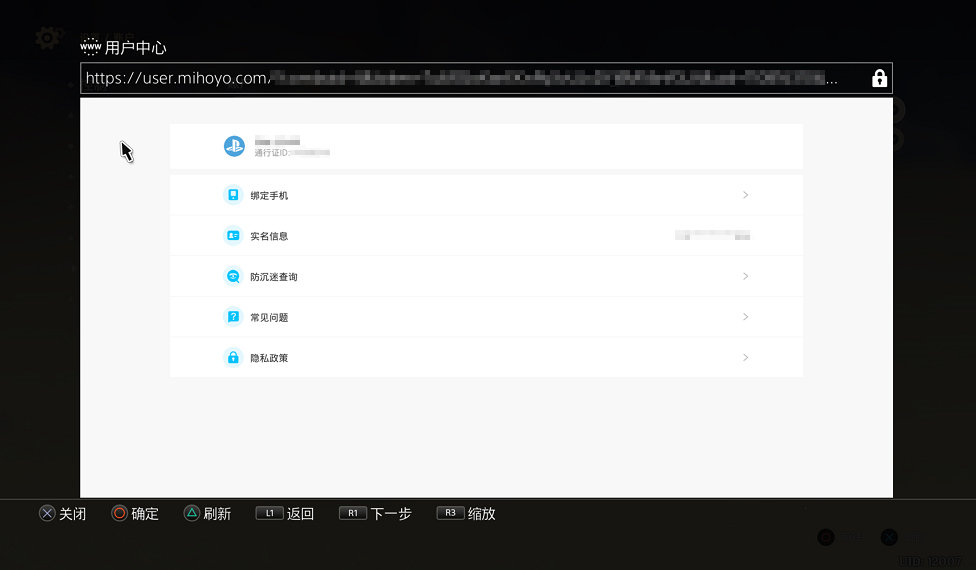The image size is (976, 570).
Task: Click the www globe icon beside 用户中心
Action: click(x=90, y=47)
